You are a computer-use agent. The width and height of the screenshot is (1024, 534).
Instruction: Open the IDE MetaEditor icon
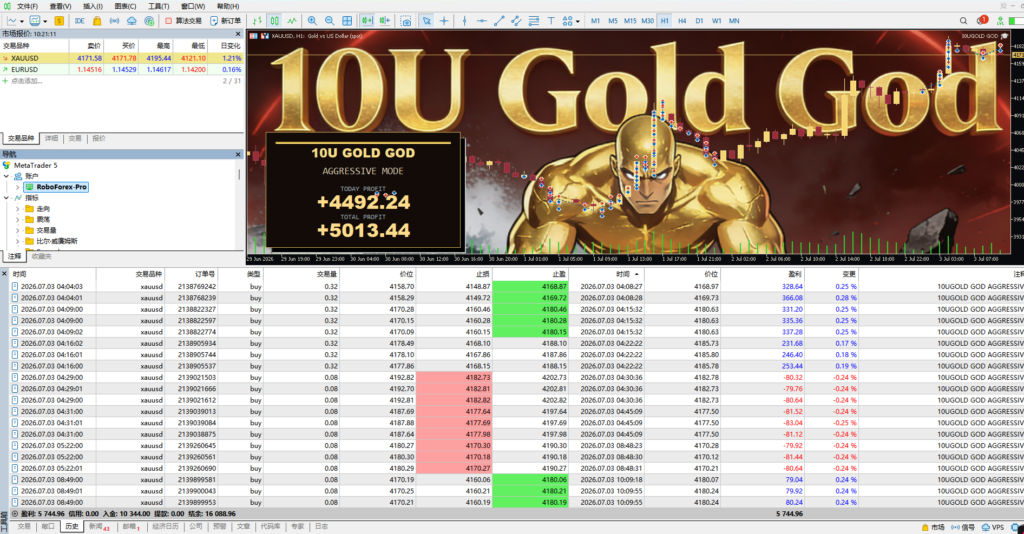tap(80, 21)
